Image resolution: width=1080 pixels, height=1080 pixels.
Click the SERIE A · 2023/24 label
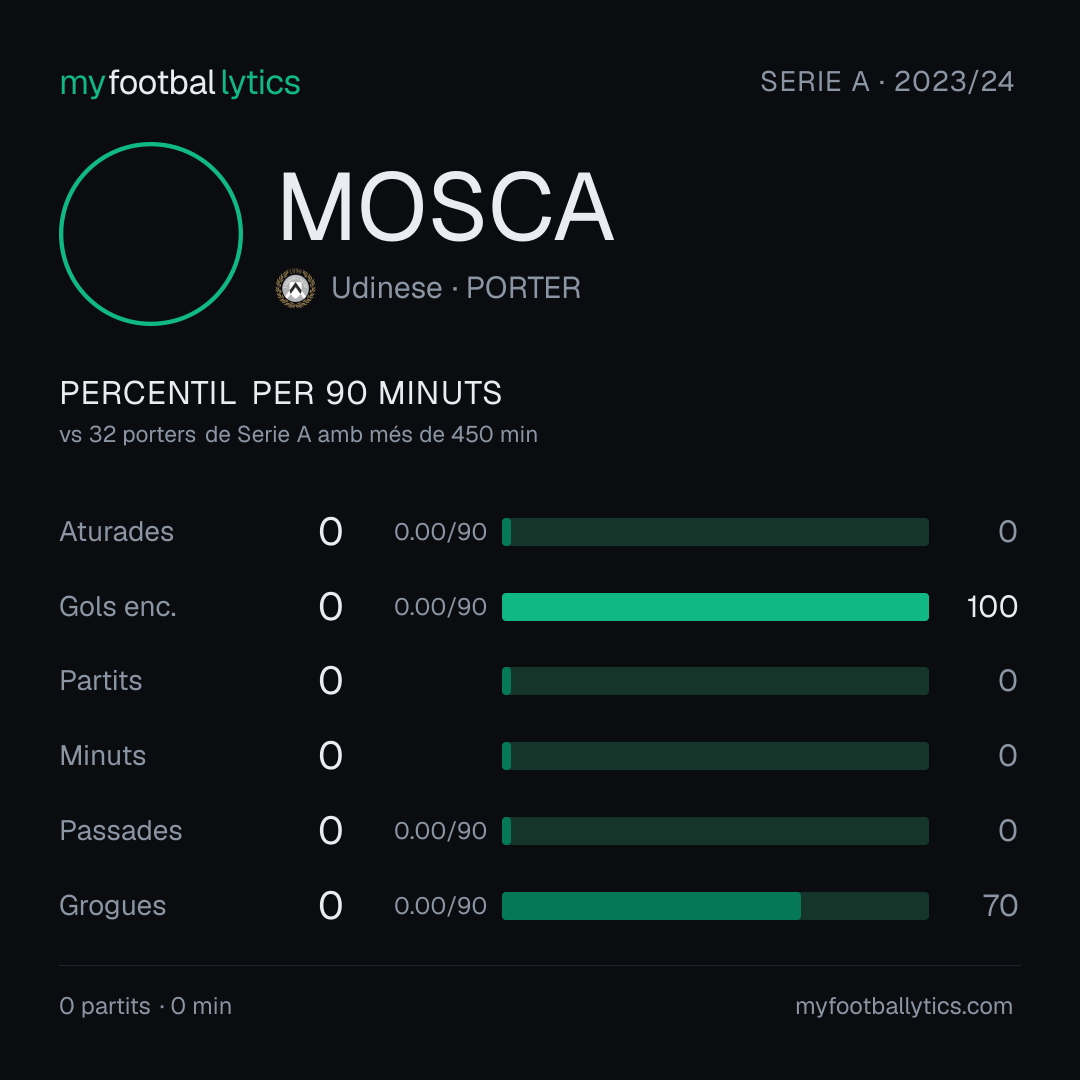(x=887, y=82)
